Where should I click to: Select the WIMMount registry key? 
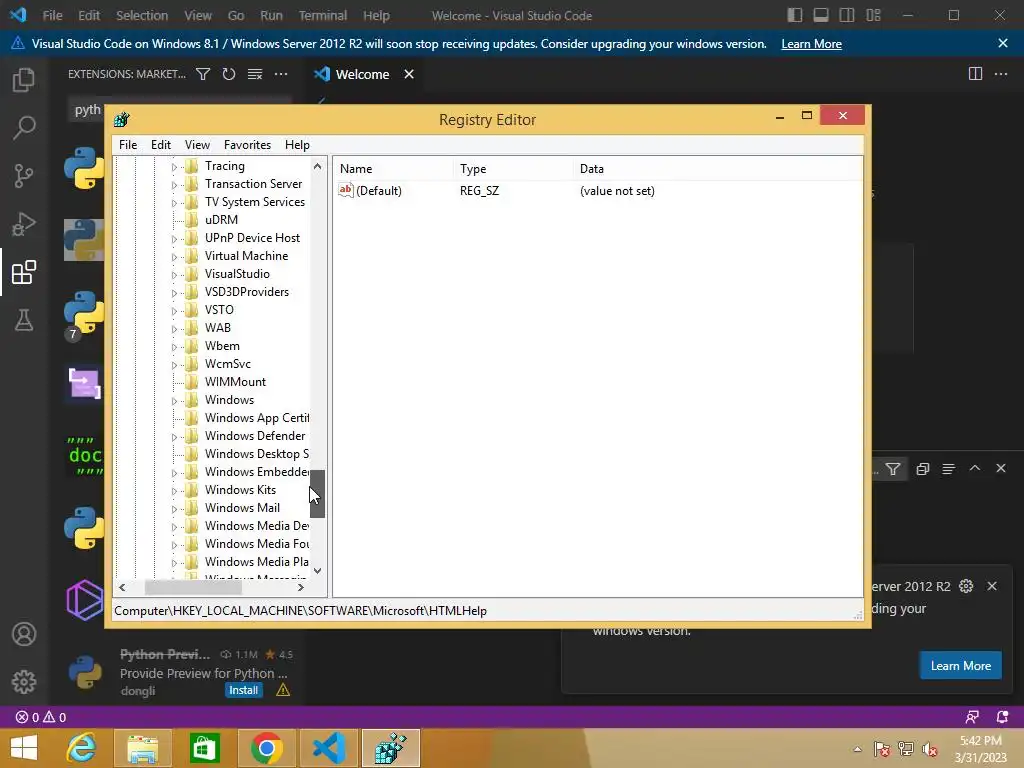pos(235,381)
